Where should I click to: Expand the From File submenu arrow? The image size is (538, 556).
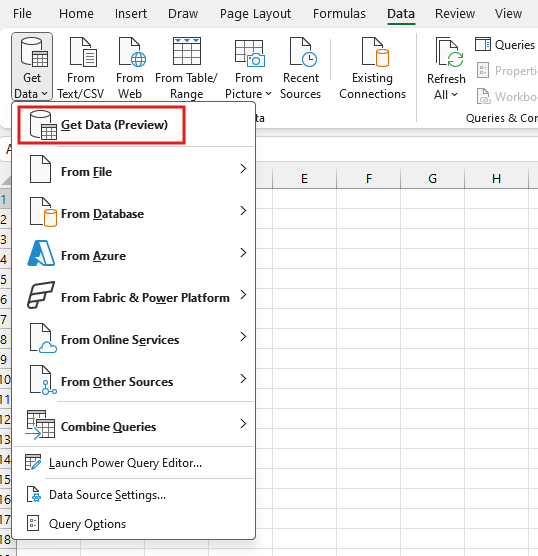243,169
